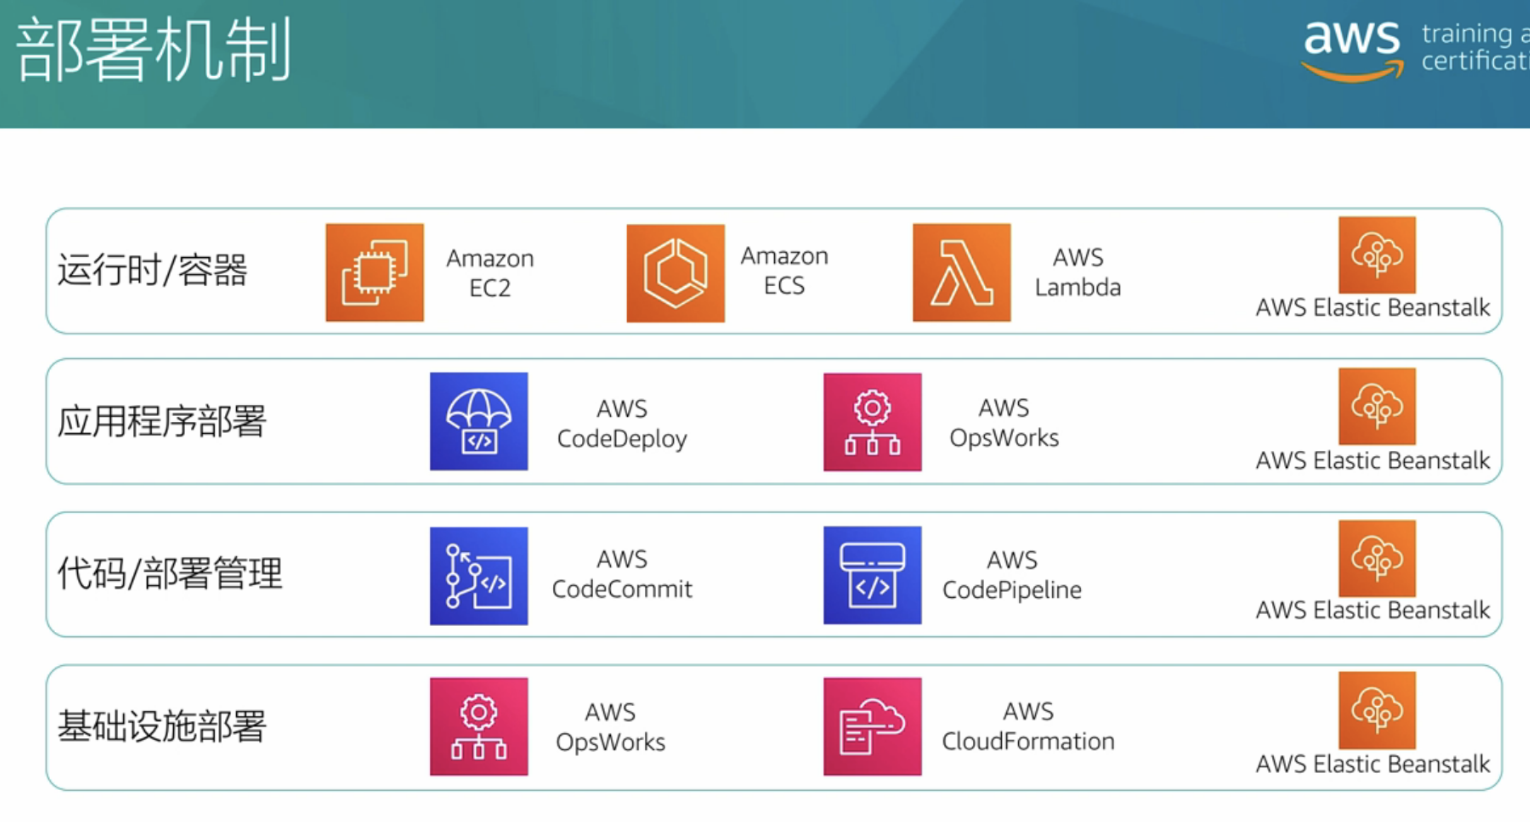The height and width of the screenshot is (822, 1530).
Task: Click Elastic Beanstalk icon in 运行时/容器 row
Action: coord(1376,255)
